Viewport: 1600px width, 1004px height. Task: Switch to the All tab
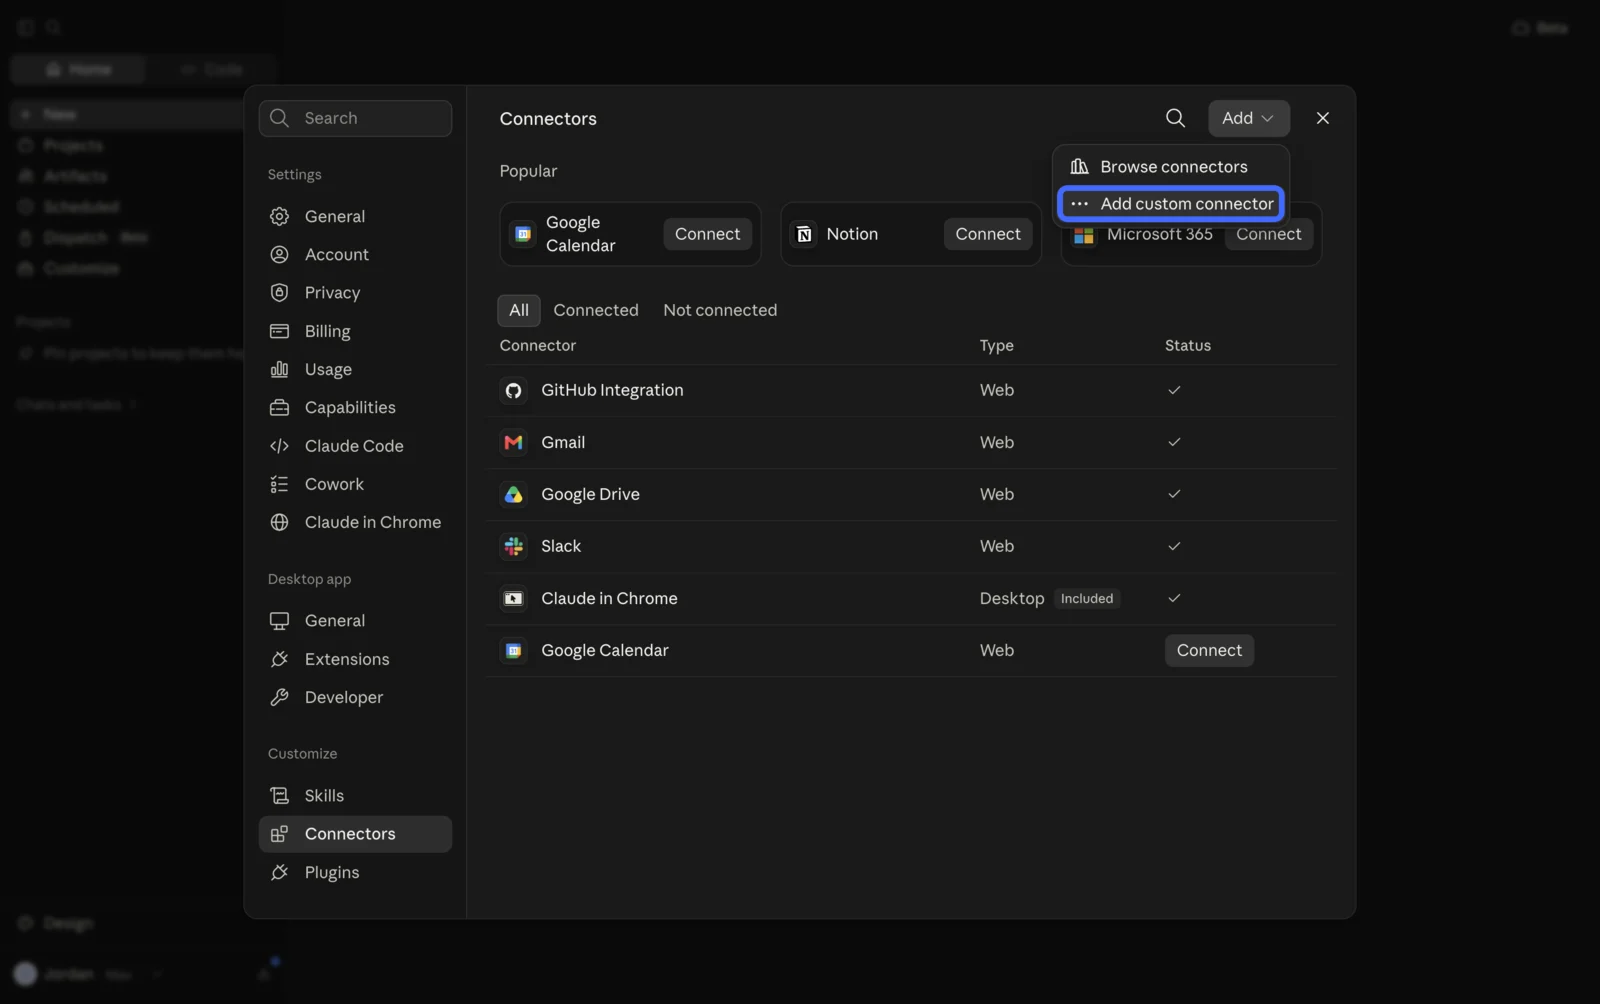point(519,311)
